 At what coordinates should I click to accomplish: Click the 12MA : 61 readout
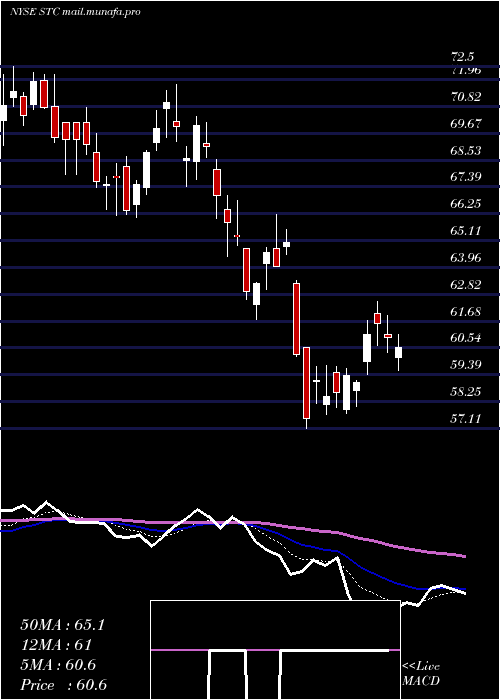coord(56,645)
